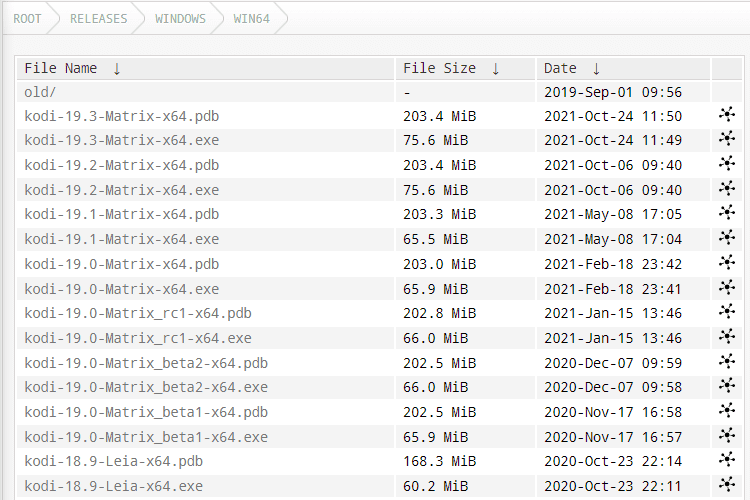
Task: Sort by File Name using the arrow
Action: click(x=117, y=69)
